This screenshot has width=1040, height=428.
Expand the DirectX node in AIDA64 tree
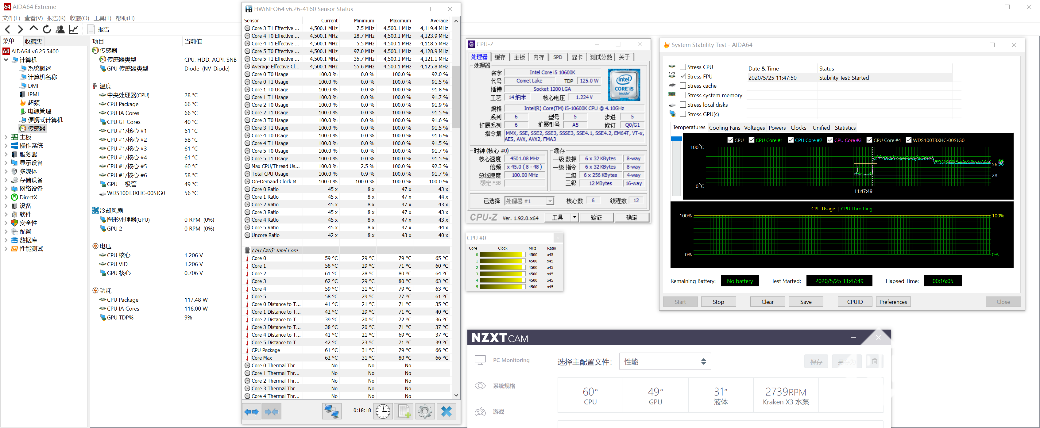(x=7, y=197)
